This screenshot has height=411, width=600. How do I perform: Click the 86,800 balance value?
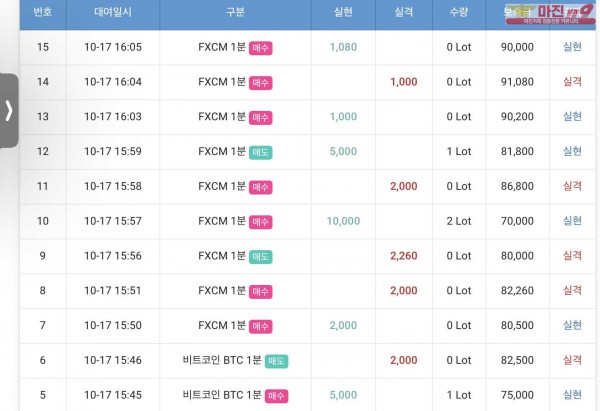(x=517, y=186)
